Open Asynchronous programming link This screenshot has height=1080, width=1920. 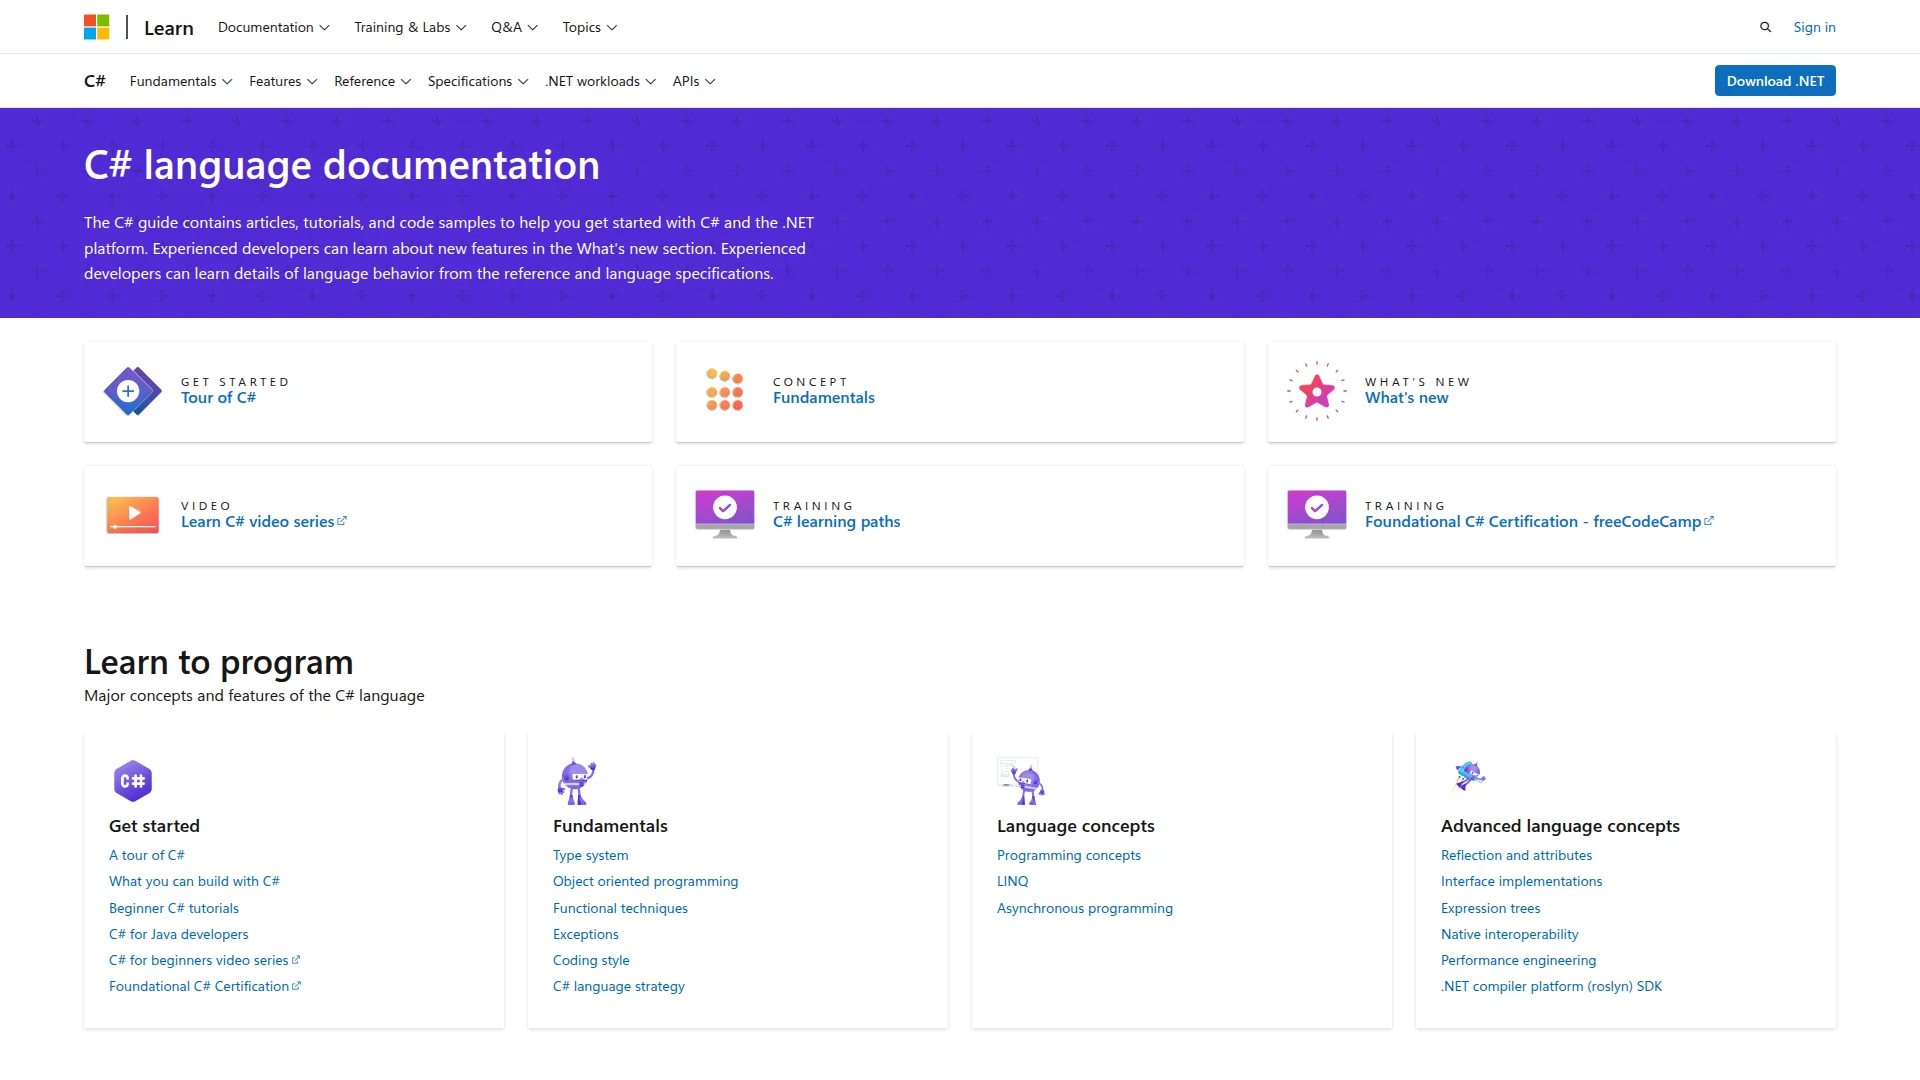pos(1085,908)
